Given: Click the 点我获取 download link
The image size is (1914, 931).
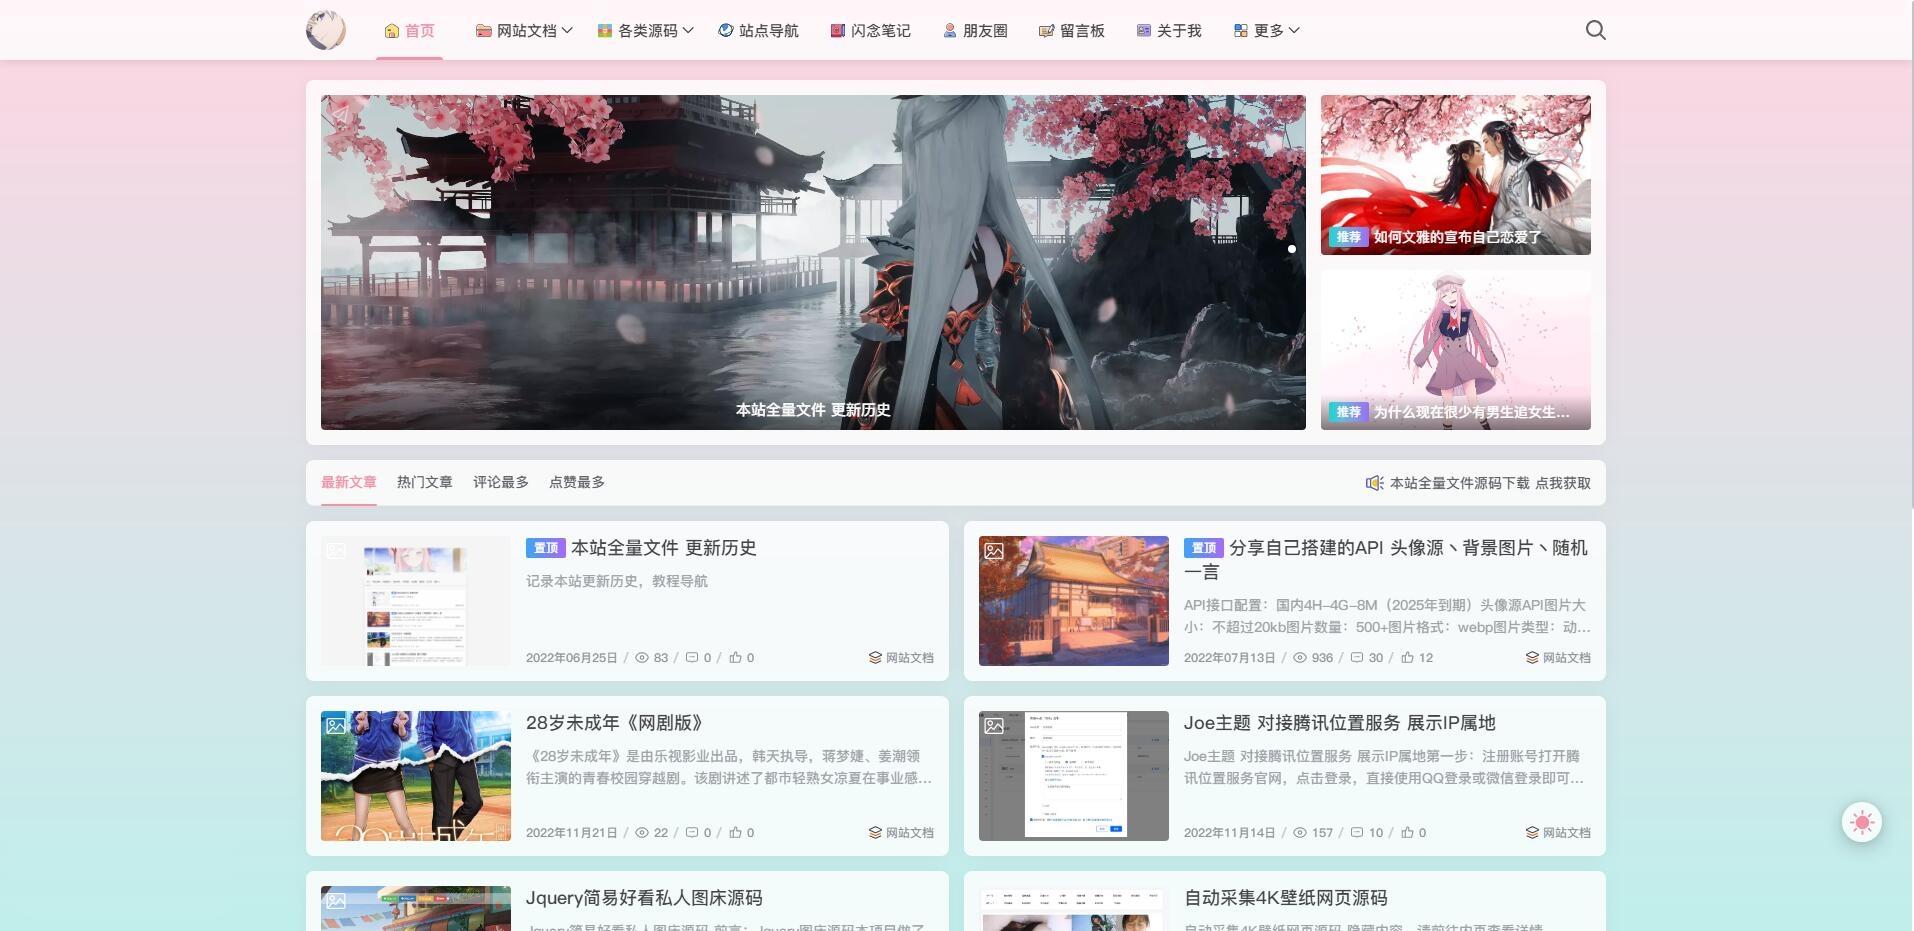Looking at the screenshot, I should pos(1563,483).
